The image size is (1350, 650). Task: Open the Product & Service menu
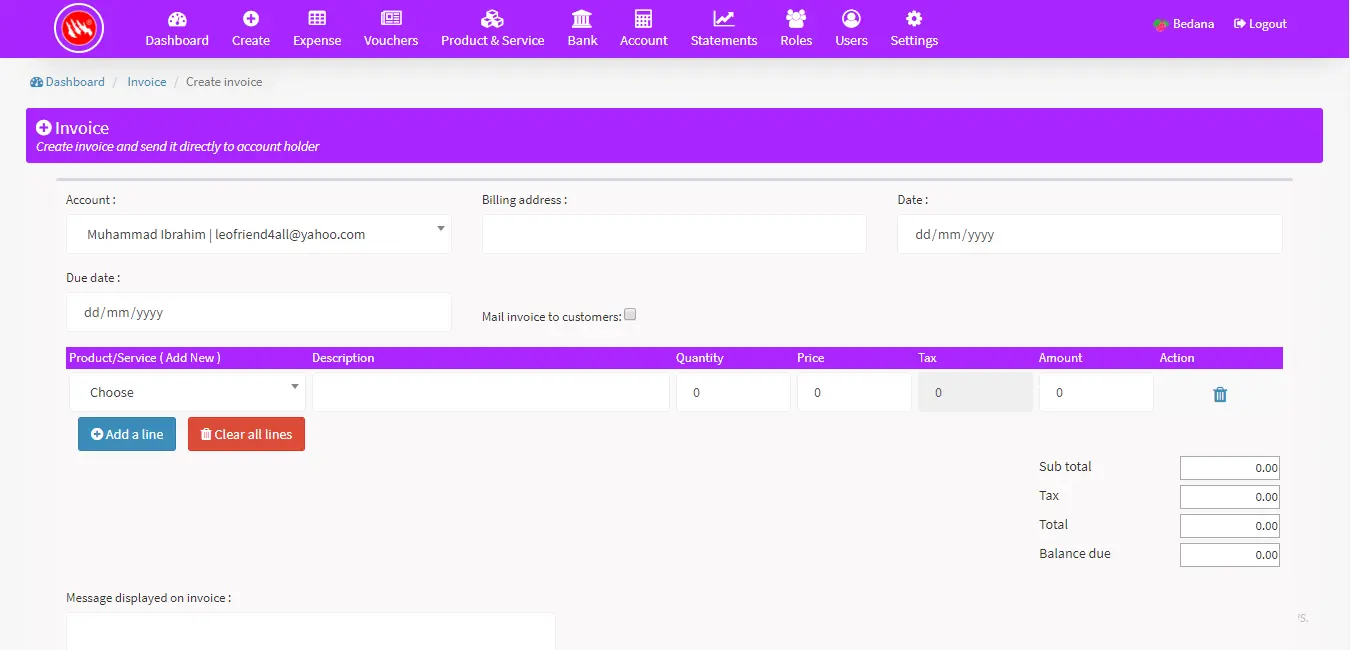(x=492, y=29)
